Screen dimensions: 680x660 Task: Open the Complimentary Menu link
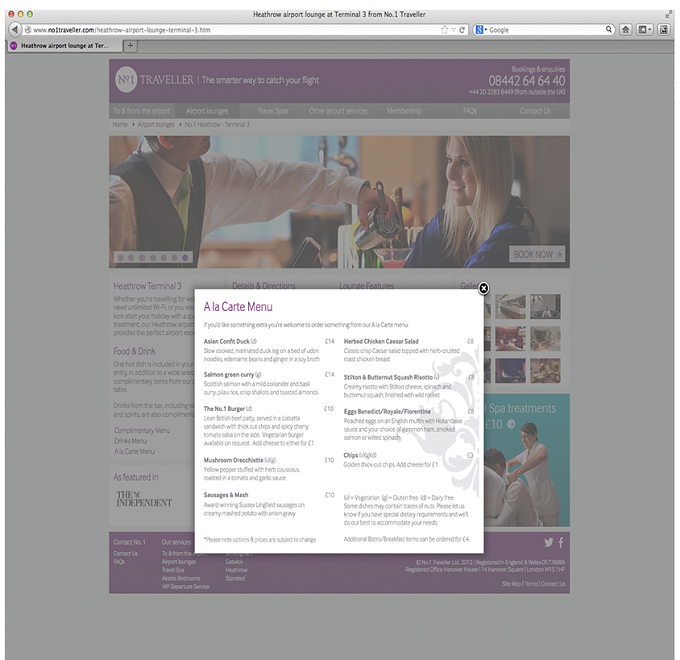(x=142, y=431)
